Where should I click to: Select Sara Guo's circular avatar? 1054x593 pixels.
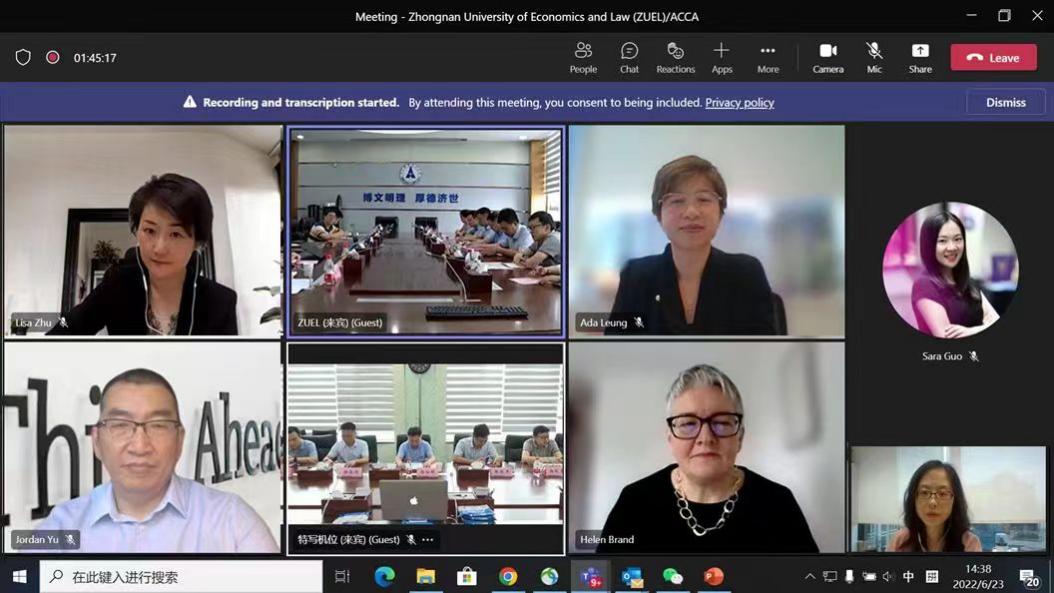(x=949, y=271)
